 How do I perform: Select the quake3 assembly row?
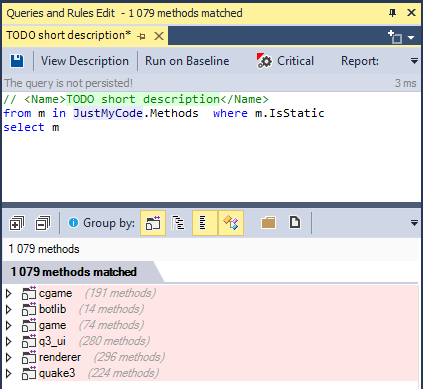228,373
